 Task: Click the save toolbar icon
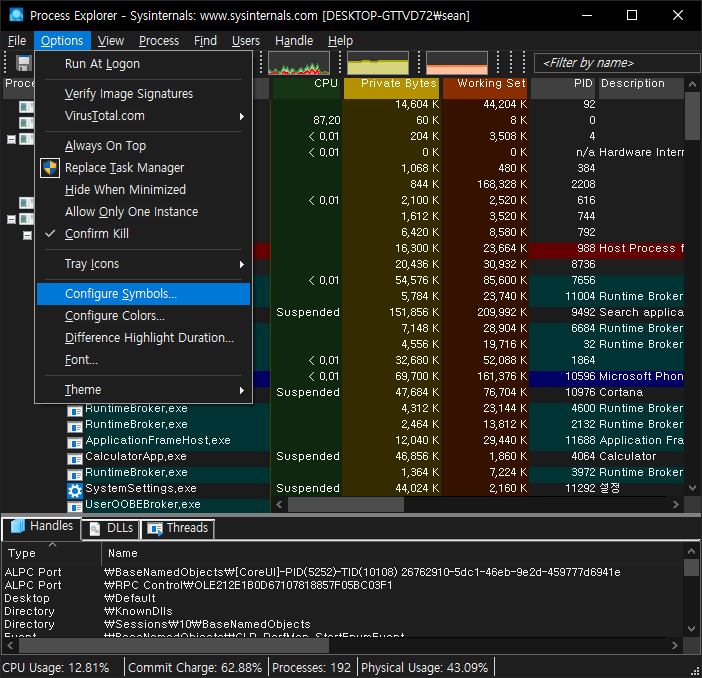24,63
